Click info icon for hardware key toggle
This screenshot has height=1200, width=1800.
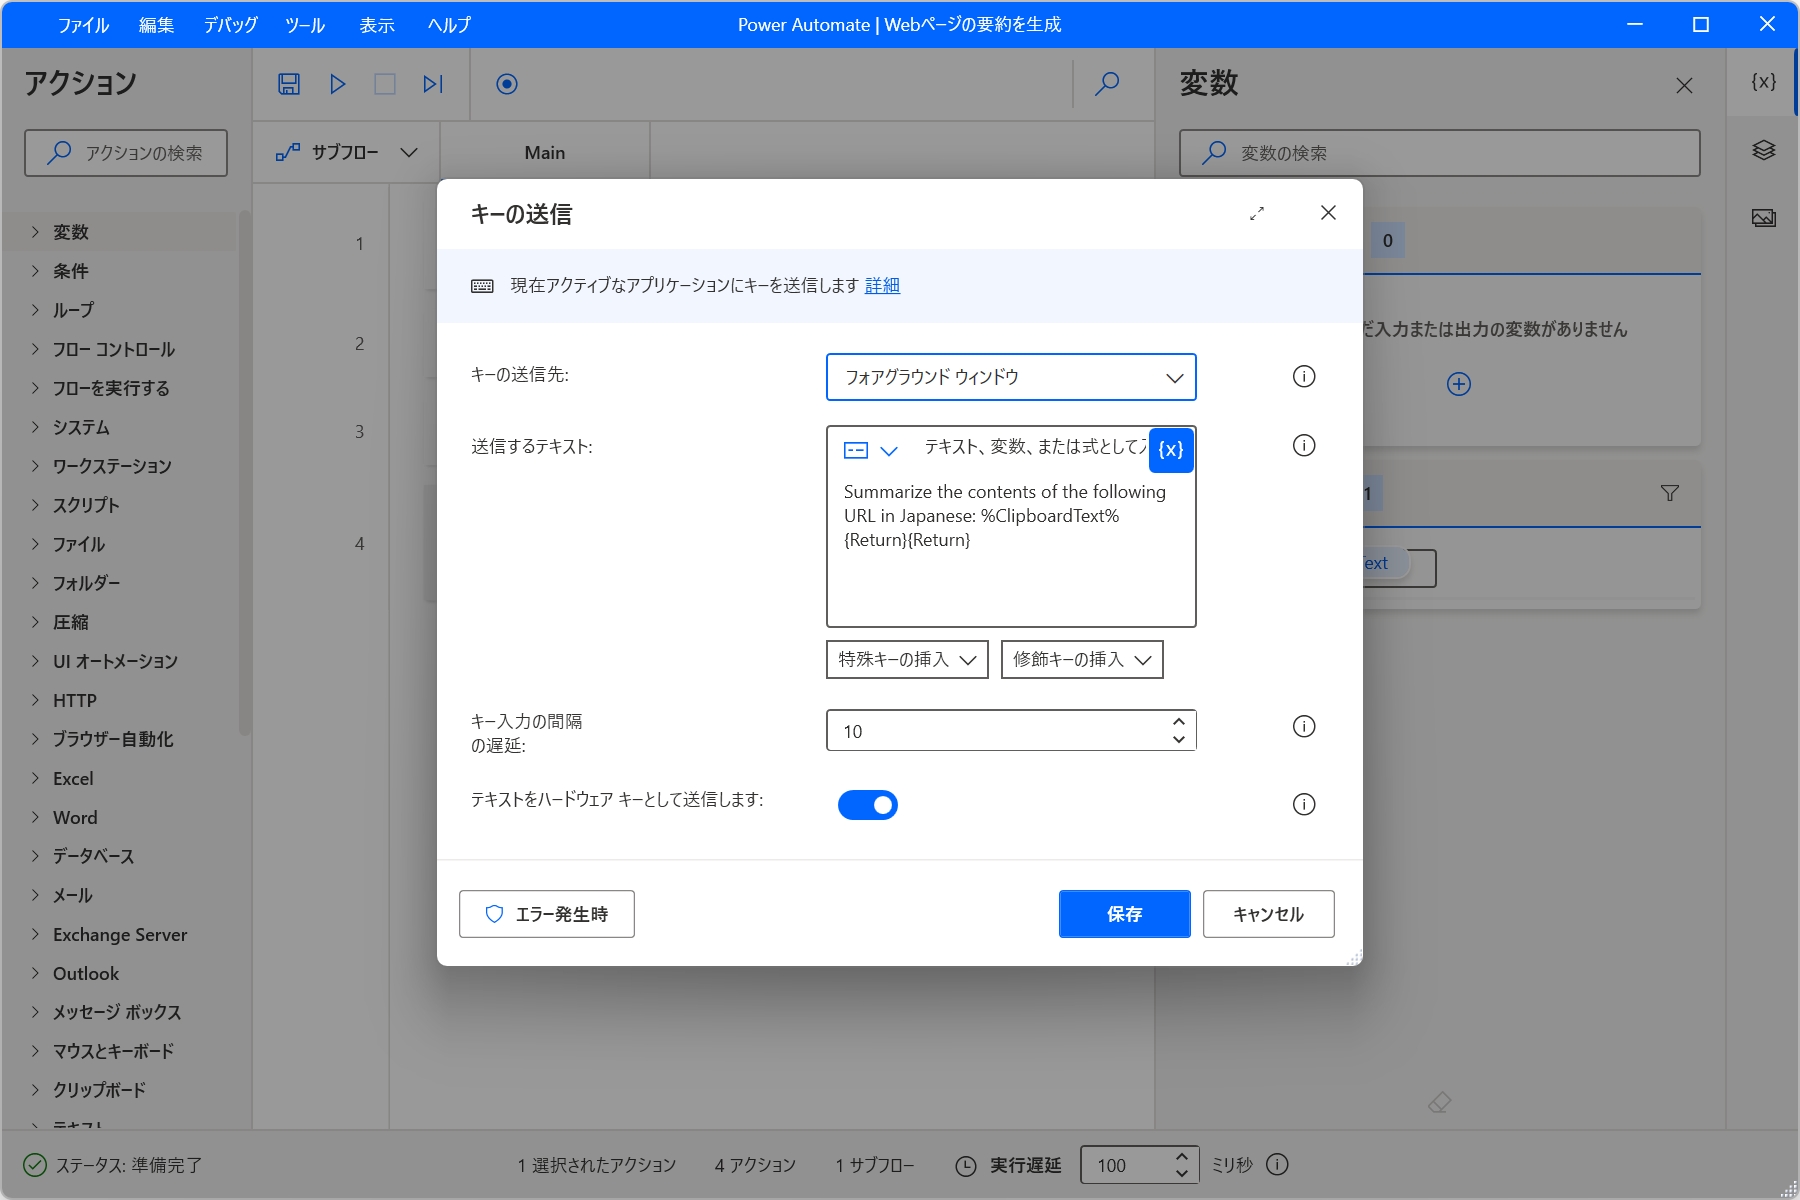click(x=1304, y=804)
